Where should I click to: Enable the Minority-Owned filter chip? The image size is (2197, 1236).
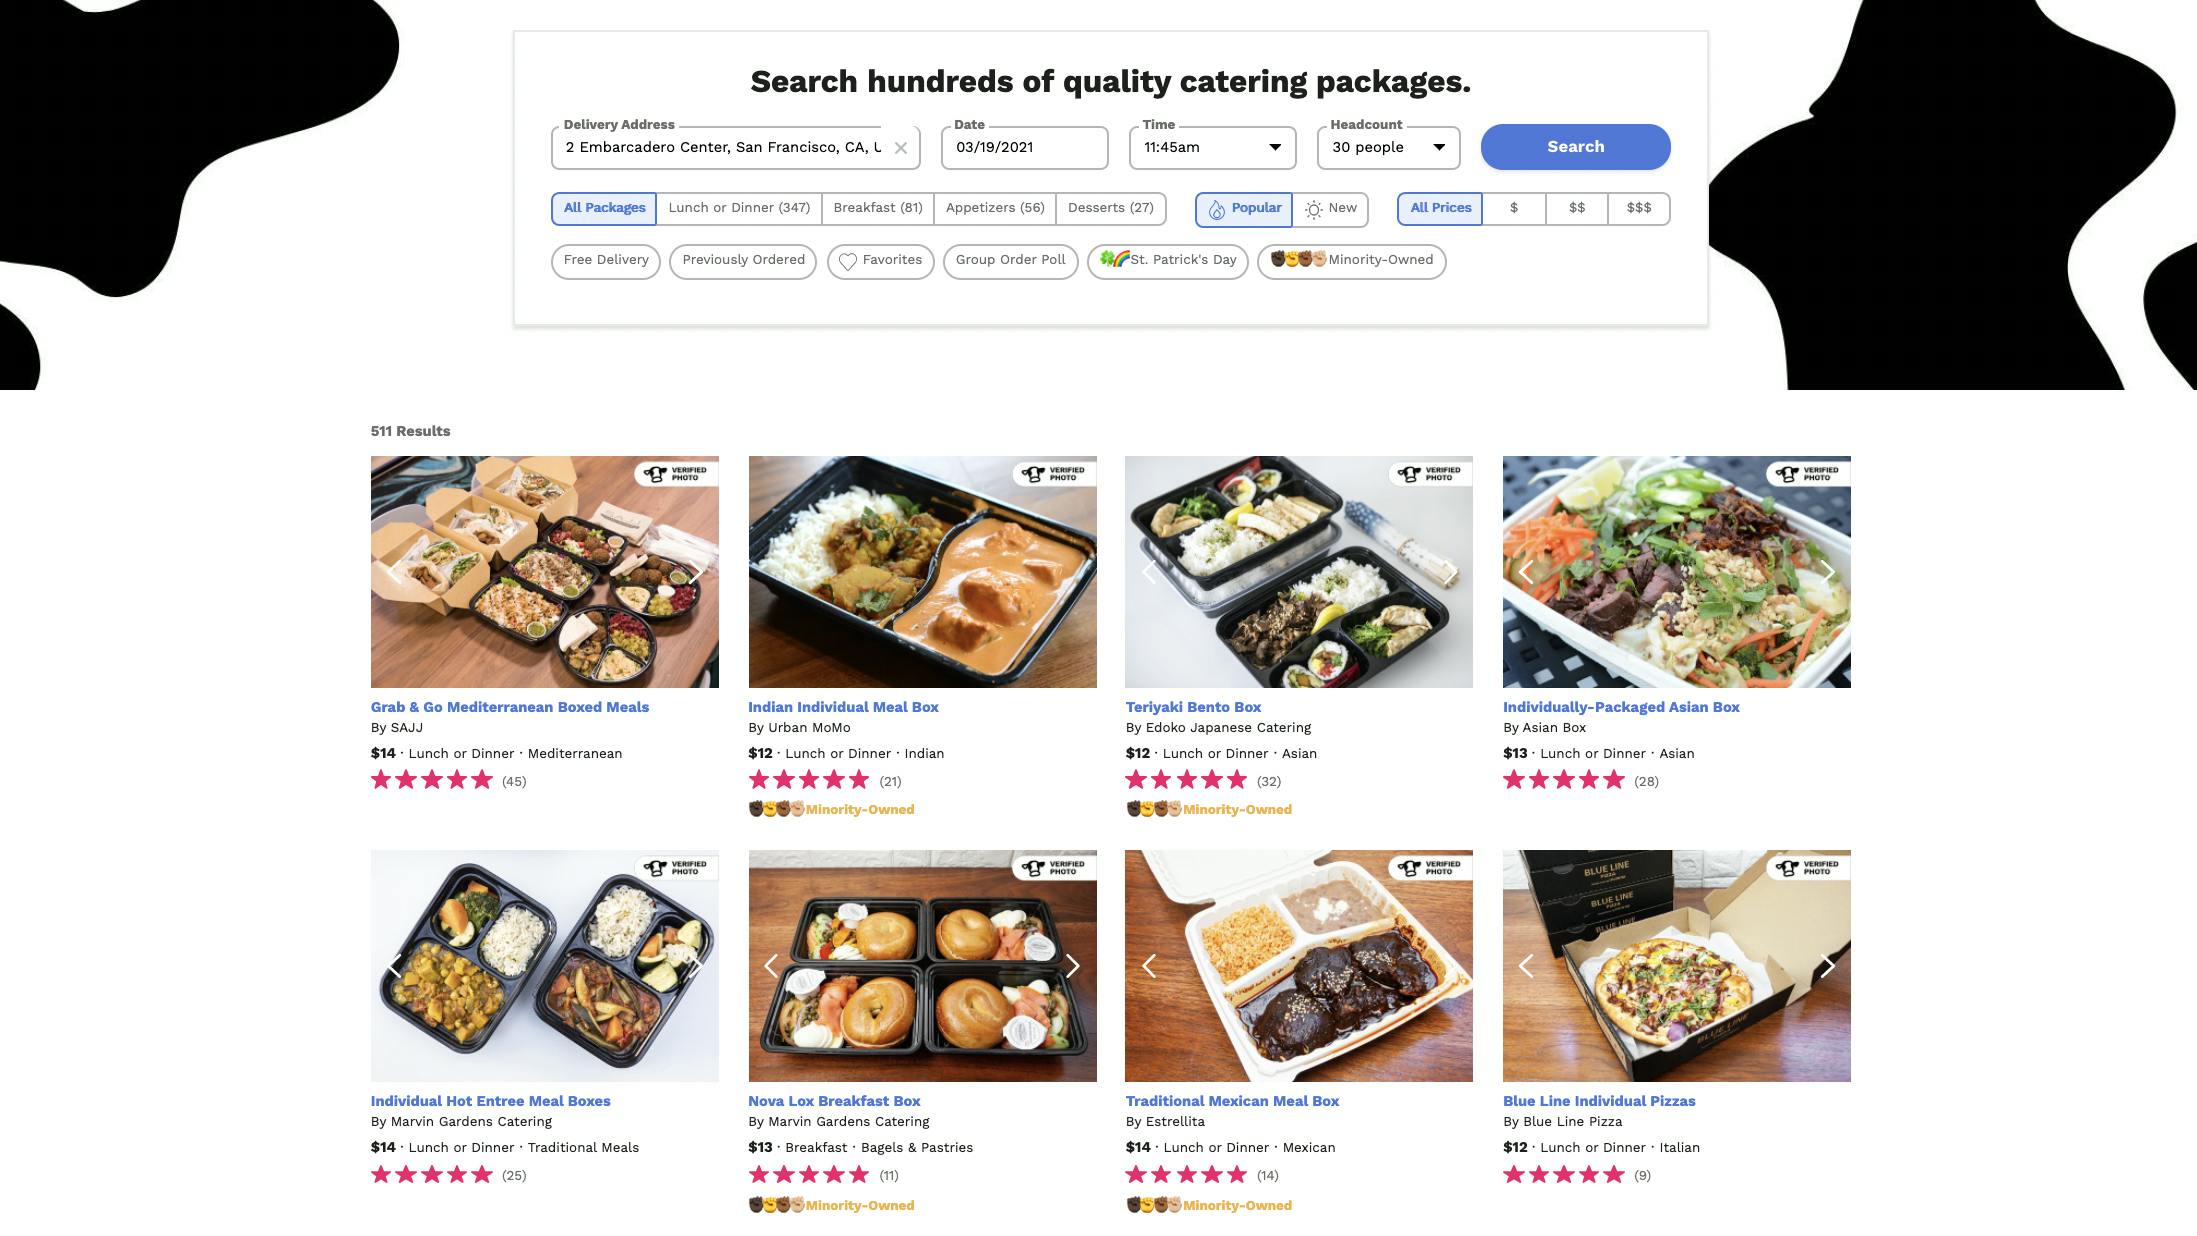[x=1351, y=261]
